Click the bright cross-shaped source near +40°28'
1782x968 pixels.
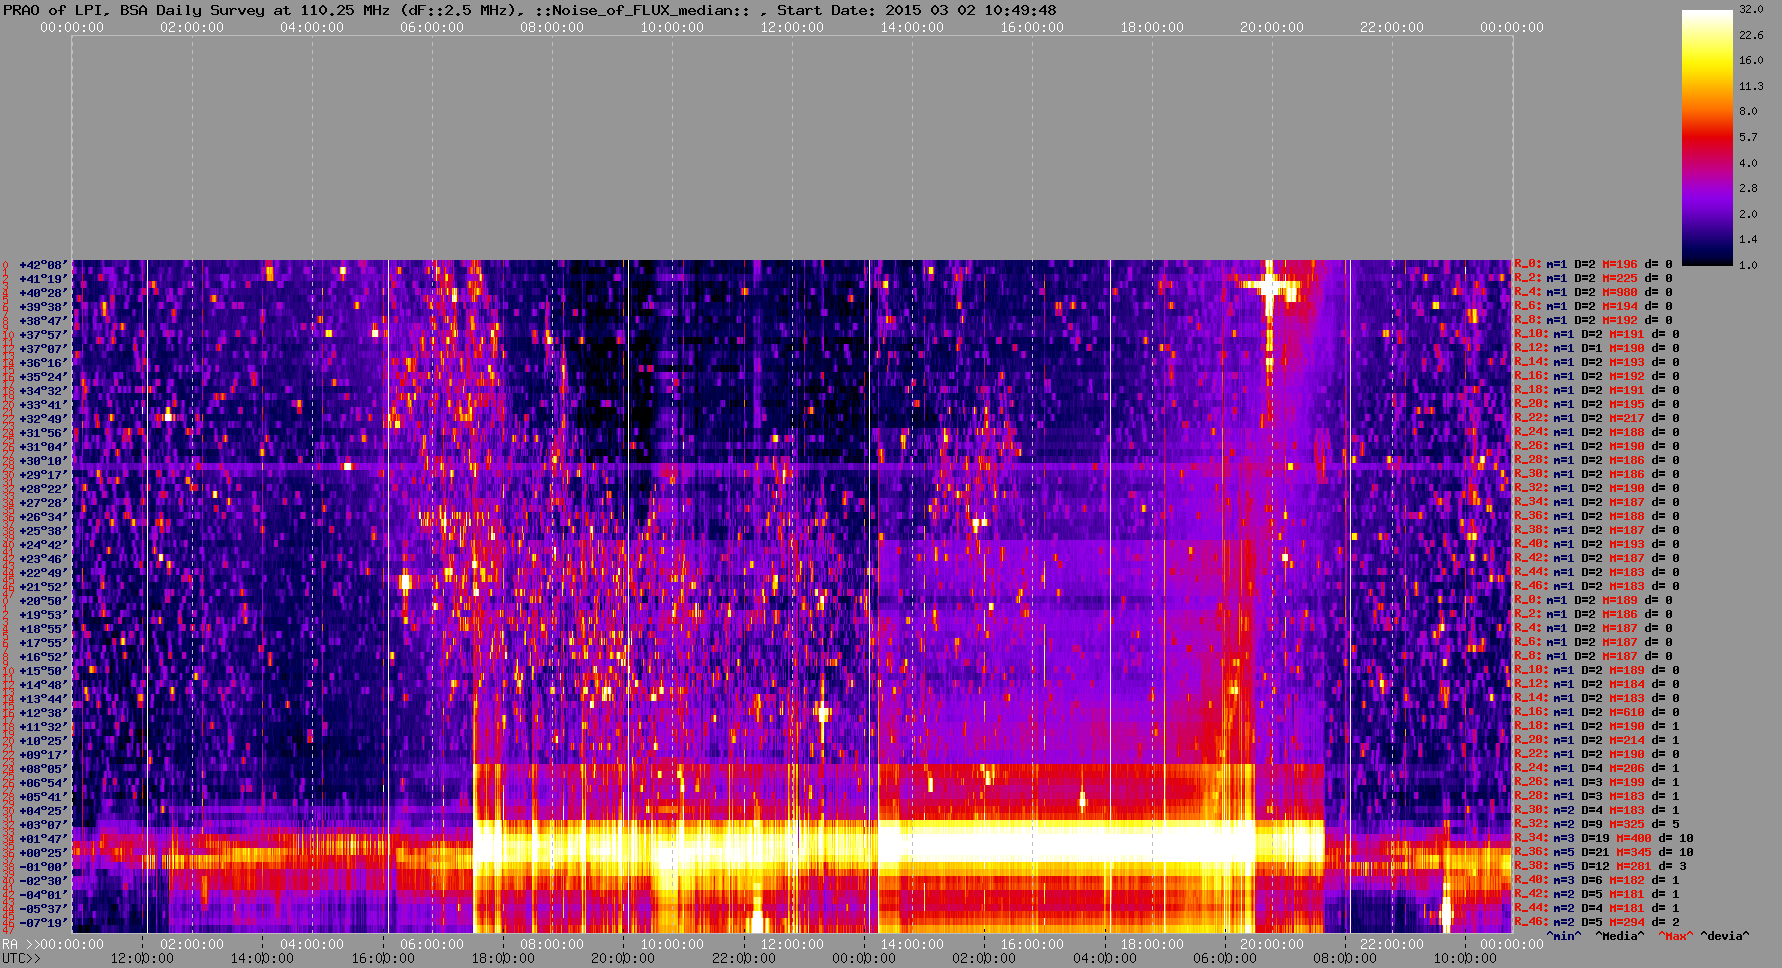click(1270, 287)
